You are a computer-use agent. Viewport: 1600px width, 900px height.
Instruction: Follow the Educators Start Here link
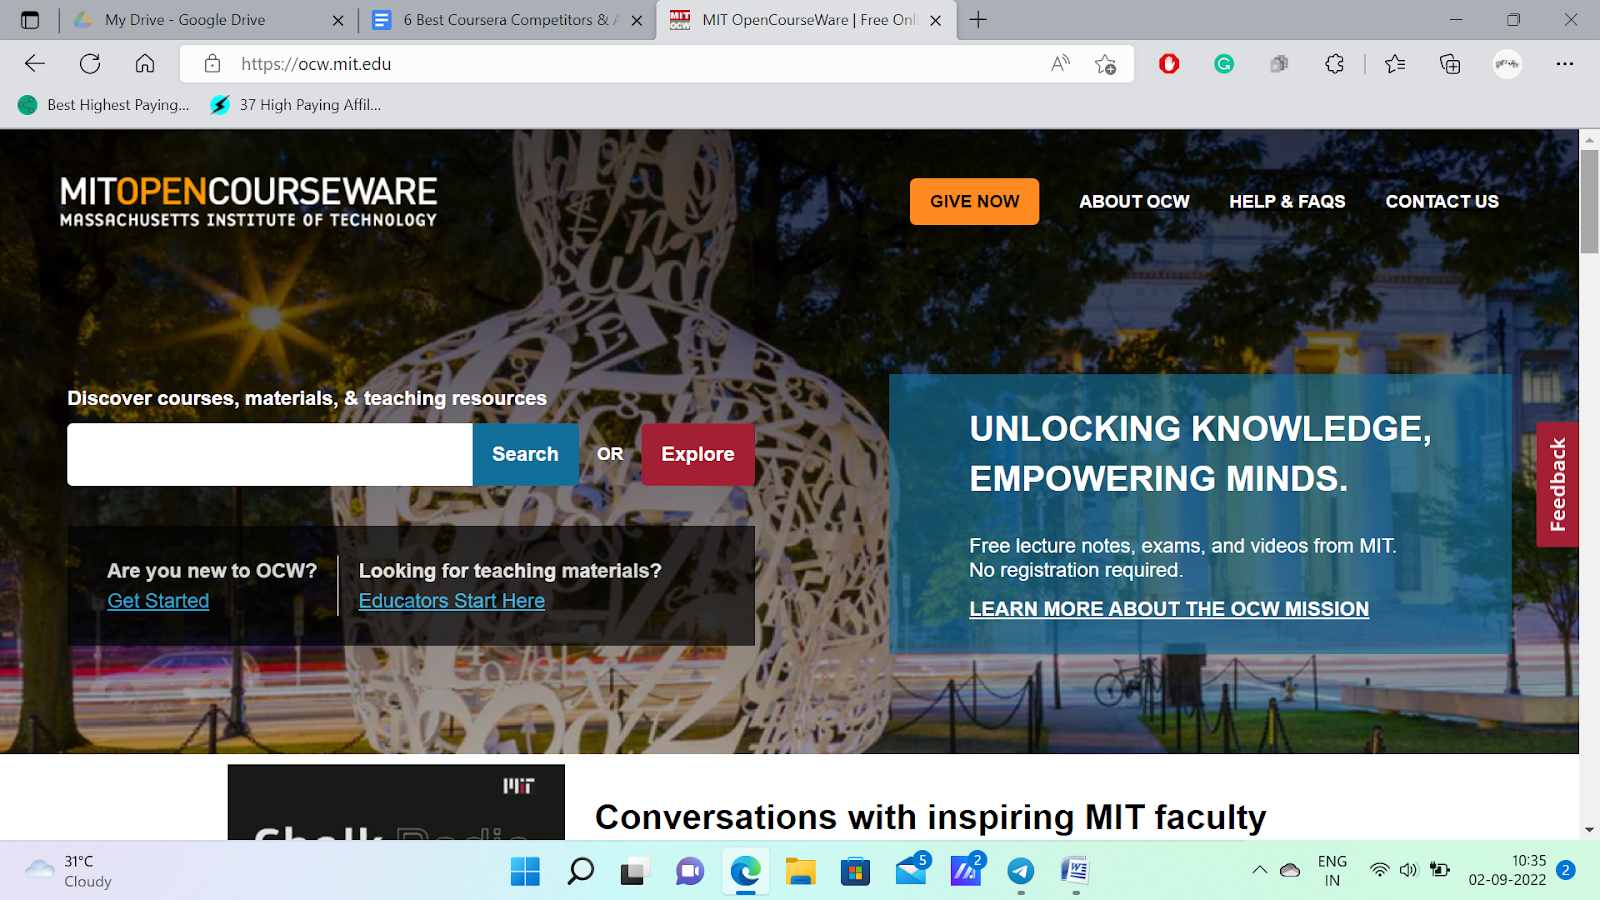[452, 601]
